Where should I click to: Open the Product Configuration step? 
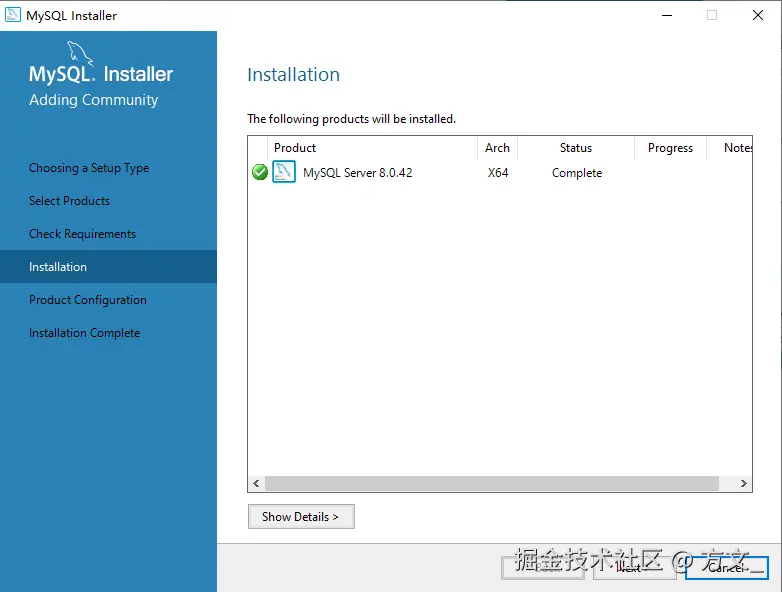[88, 300]
